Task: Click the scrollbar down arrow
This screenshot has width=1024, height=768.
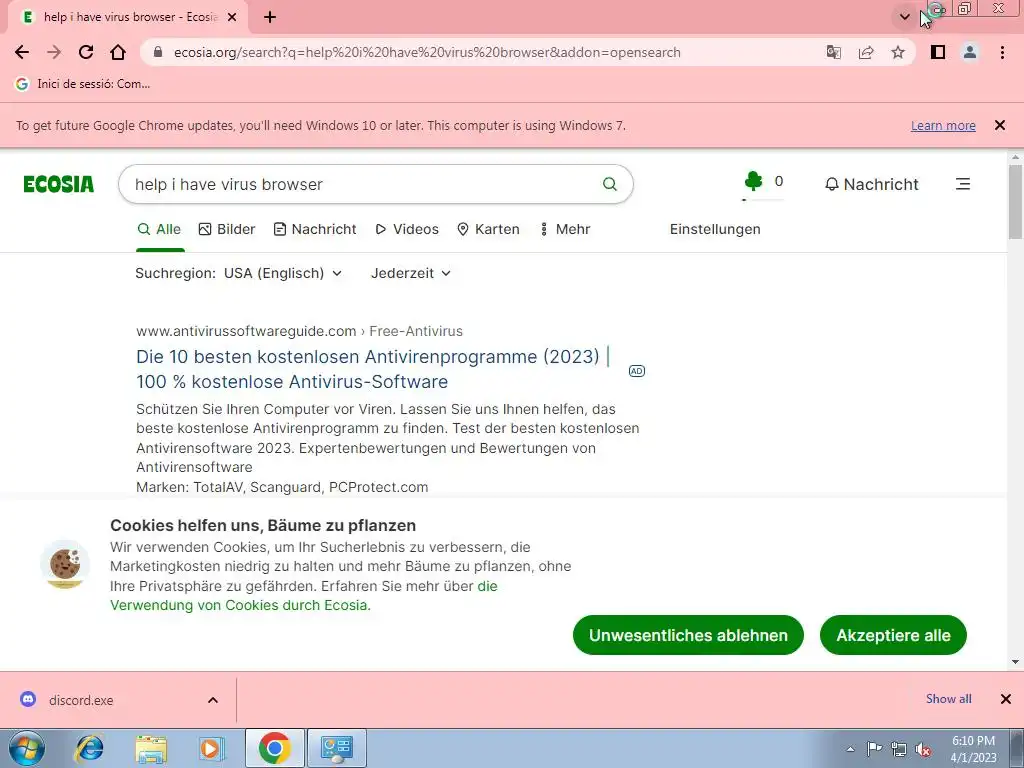Action: click(1015, 662)
